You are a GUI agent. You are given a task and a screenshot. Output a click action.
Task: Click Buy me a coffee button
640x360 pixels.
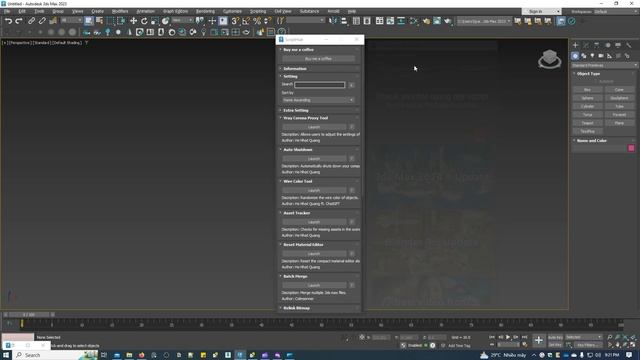pyautogui.click(x=318, y=59)
